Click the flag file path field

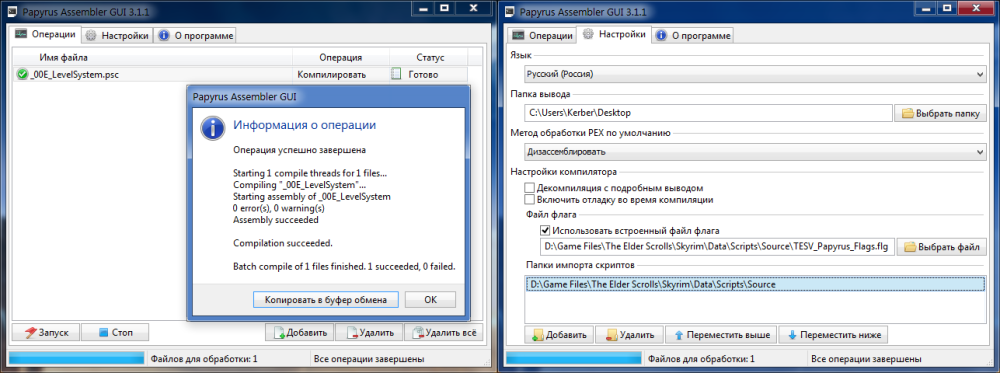click(717, 247)
